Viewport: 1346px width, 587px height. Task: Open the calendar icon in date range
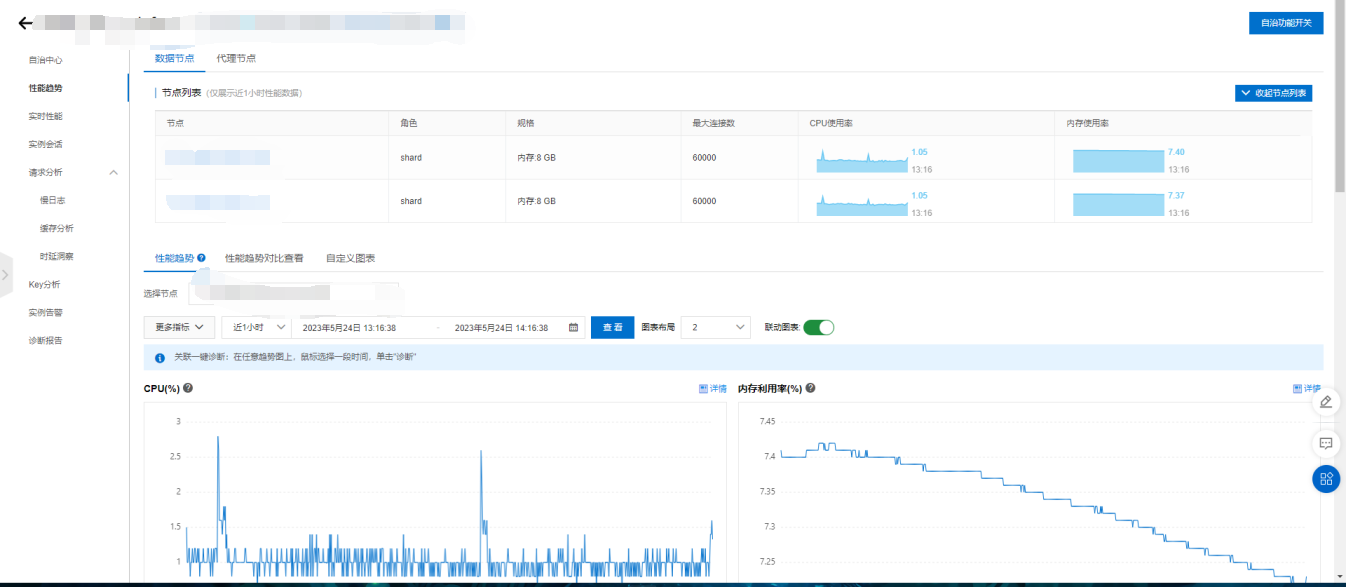point(573,327)
